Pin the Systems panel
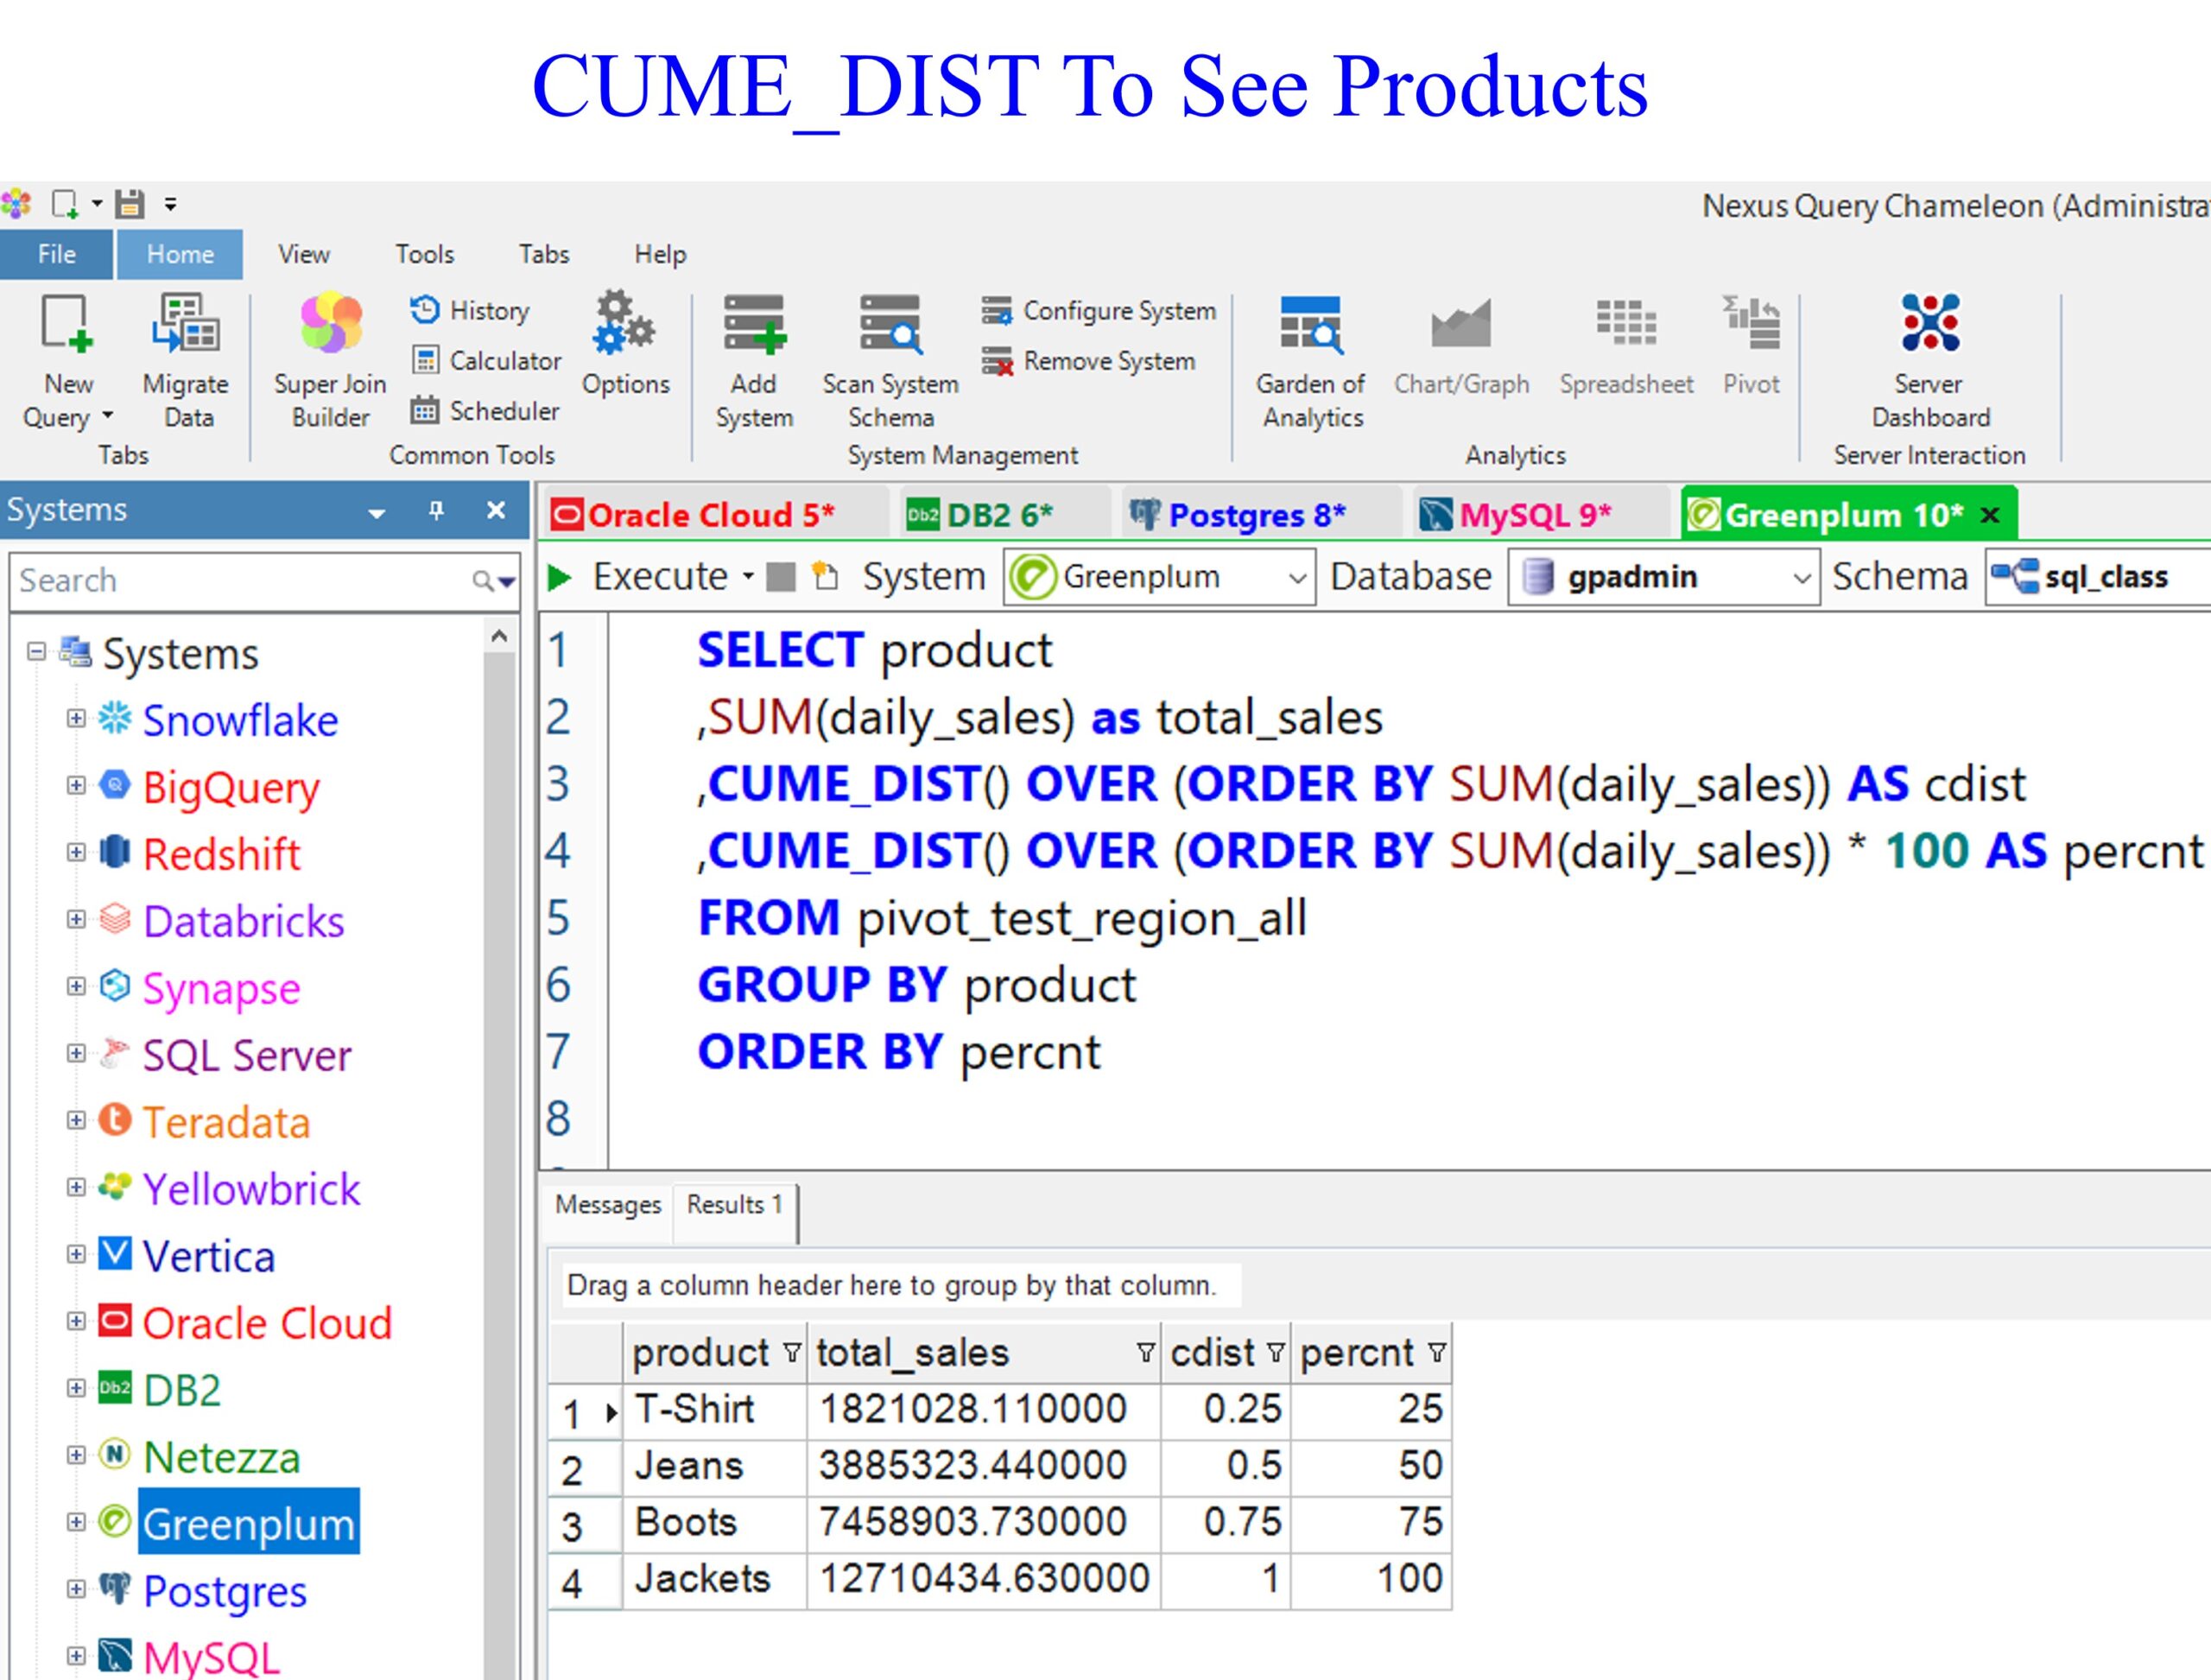This screenshot has width=2211, height=1680. 436,511
